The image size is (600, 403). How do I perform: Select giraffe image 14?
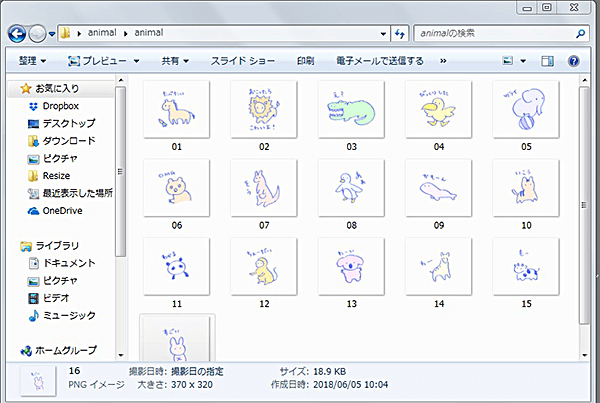pos(439,266)
